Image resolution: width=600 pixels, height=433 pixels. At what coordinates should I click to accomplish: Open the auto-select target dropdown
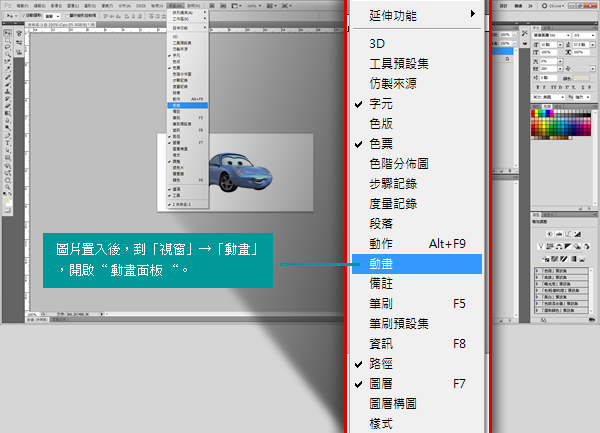(x=52, y=16)
